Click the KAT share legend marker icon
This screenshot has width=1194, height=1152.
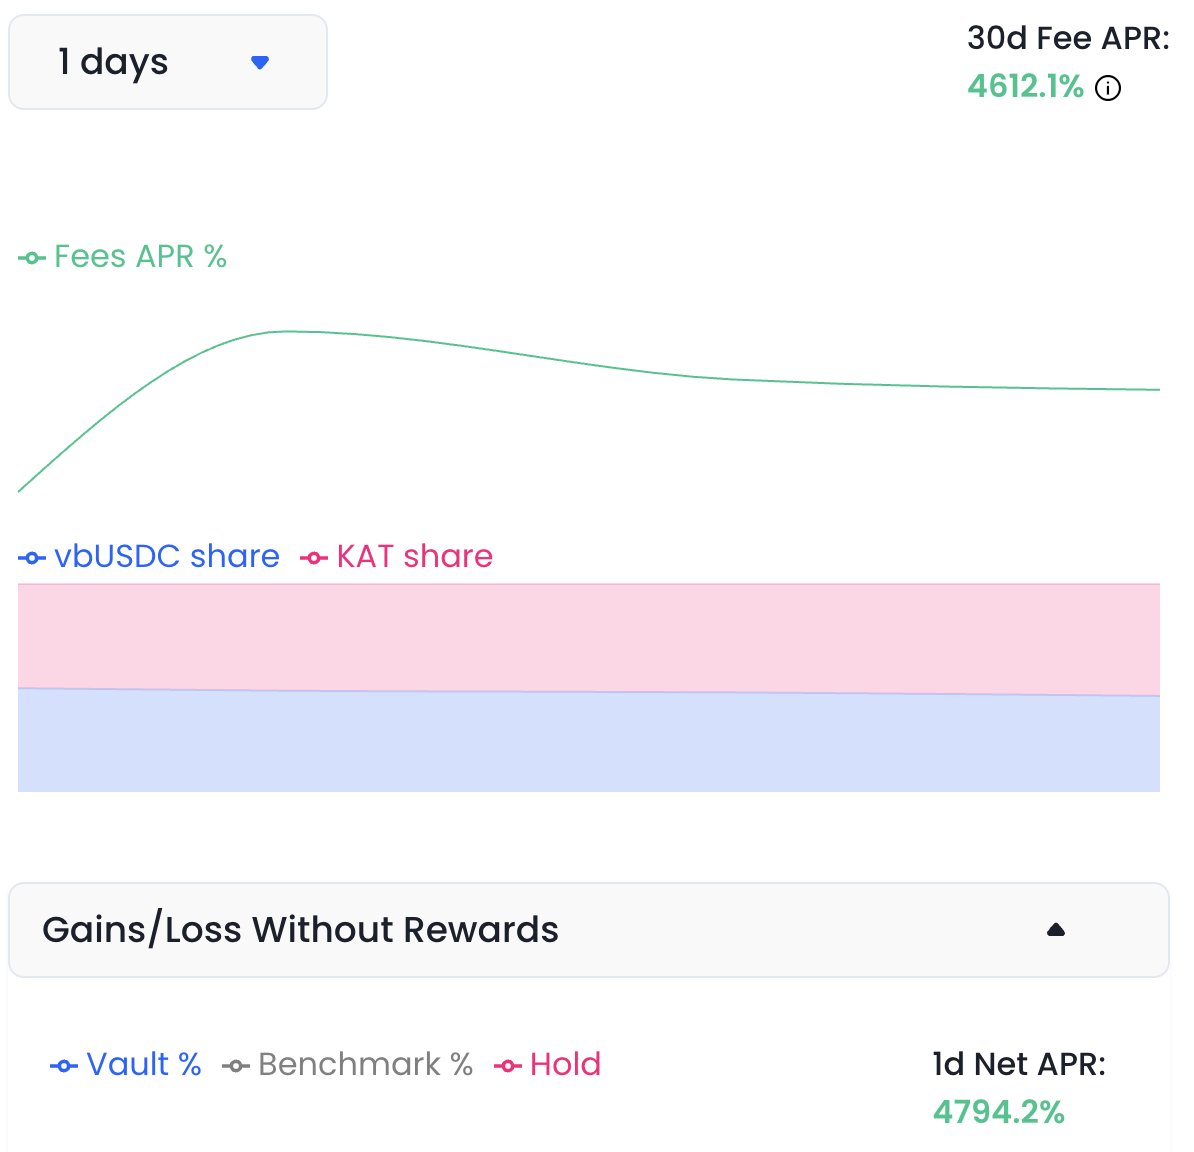(x=314, y=558)
